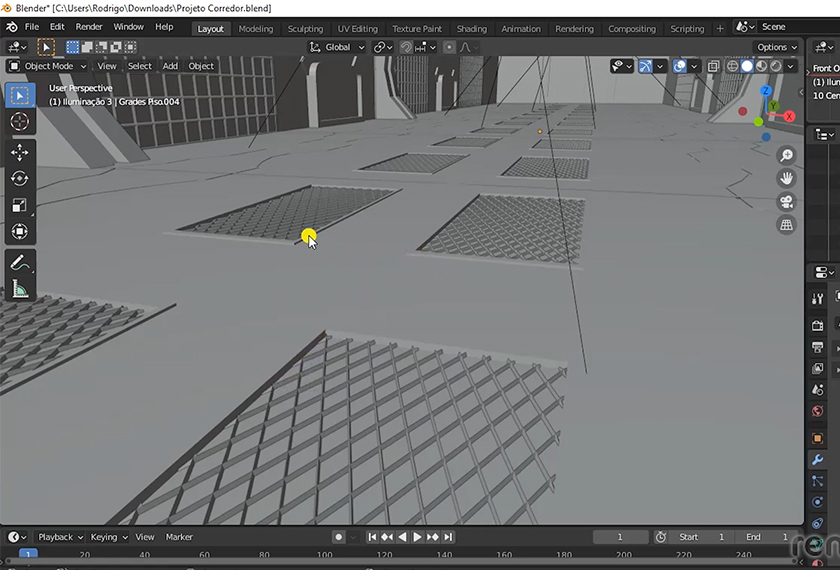The width and height of the screenshot is (840, 570).
Task: Open the Options dropdown
Action: point(777,47)
